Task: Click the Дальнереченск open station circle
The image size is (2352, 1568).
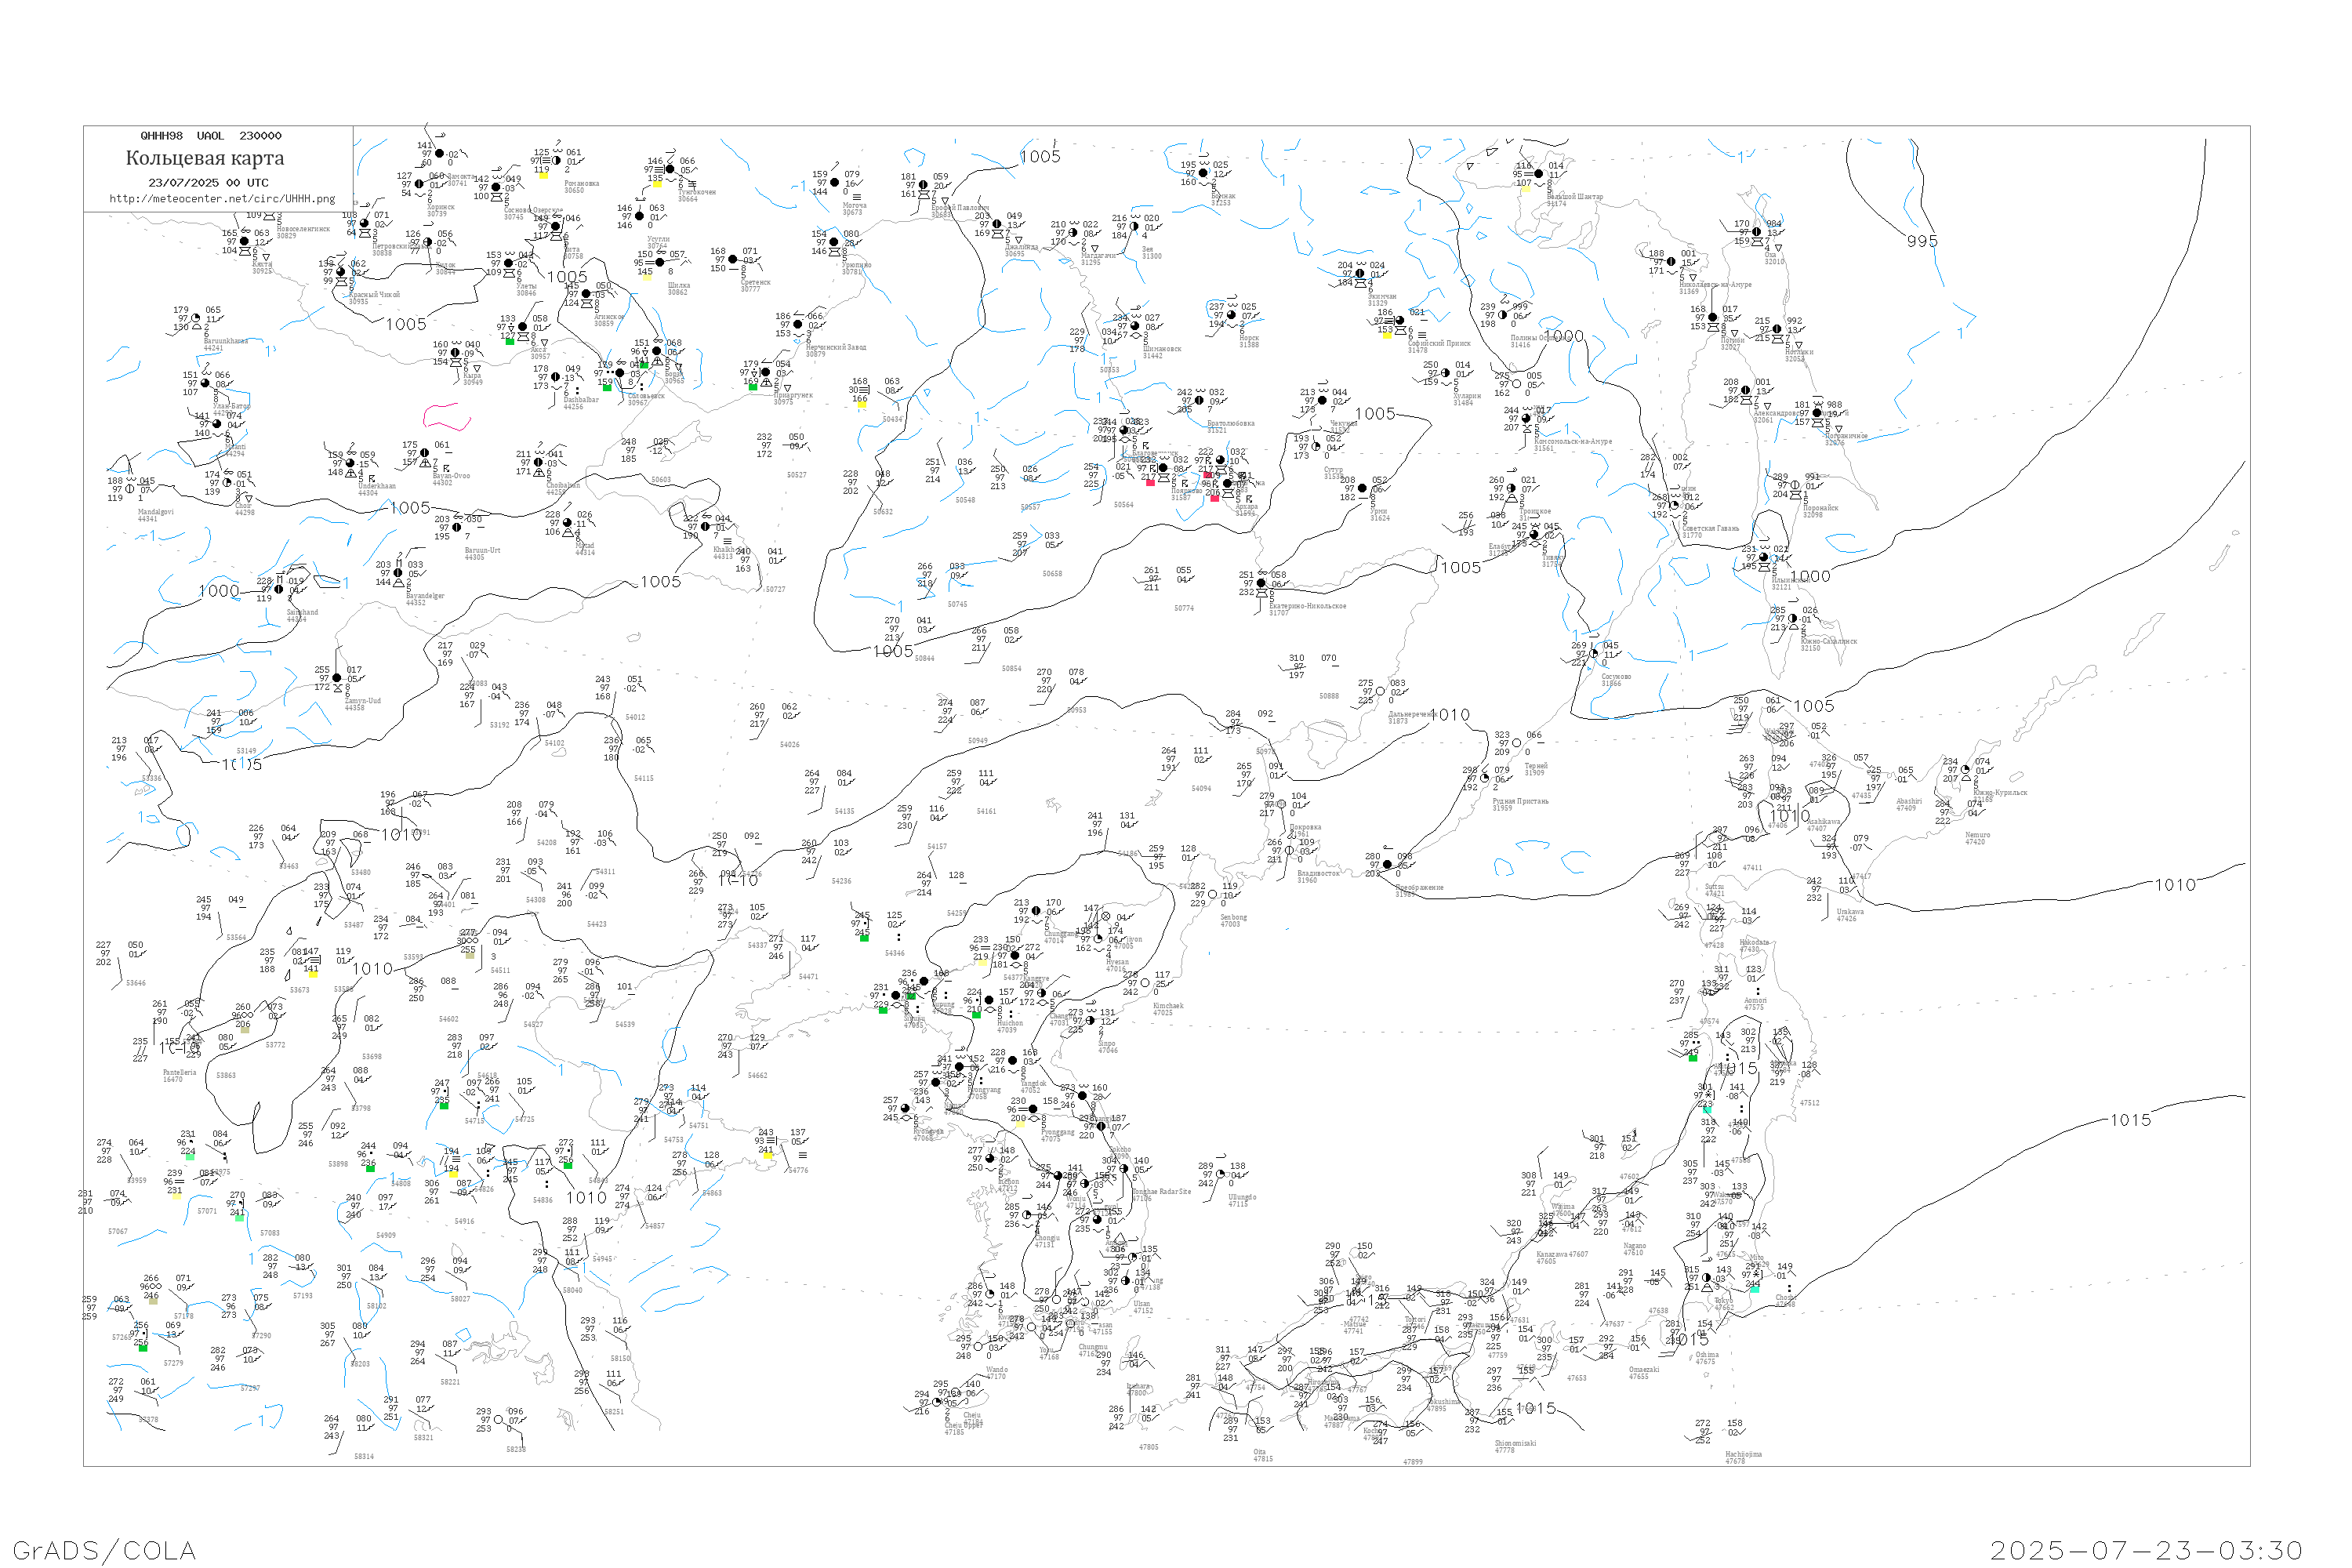Action: 1380,691
